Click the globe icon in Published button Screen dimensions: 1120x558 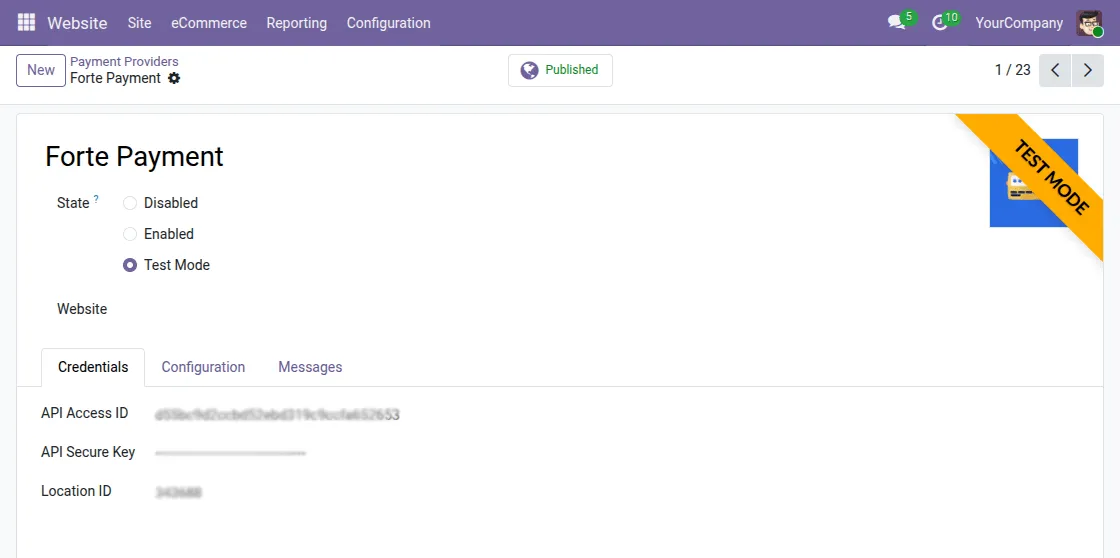(x=529, y=70)
